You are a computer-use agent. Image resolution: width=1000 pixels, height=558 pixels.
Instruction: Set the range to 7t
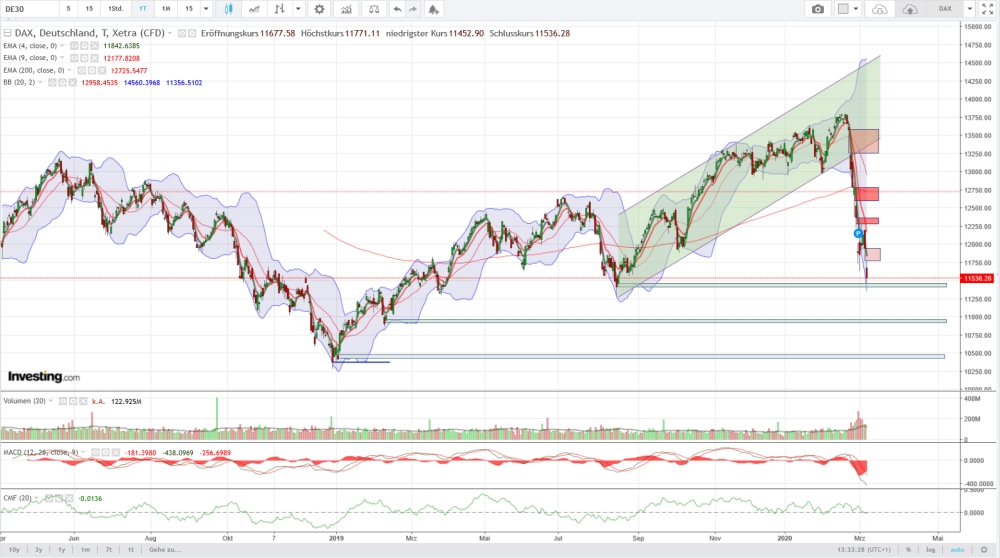[x=108, y=549]
